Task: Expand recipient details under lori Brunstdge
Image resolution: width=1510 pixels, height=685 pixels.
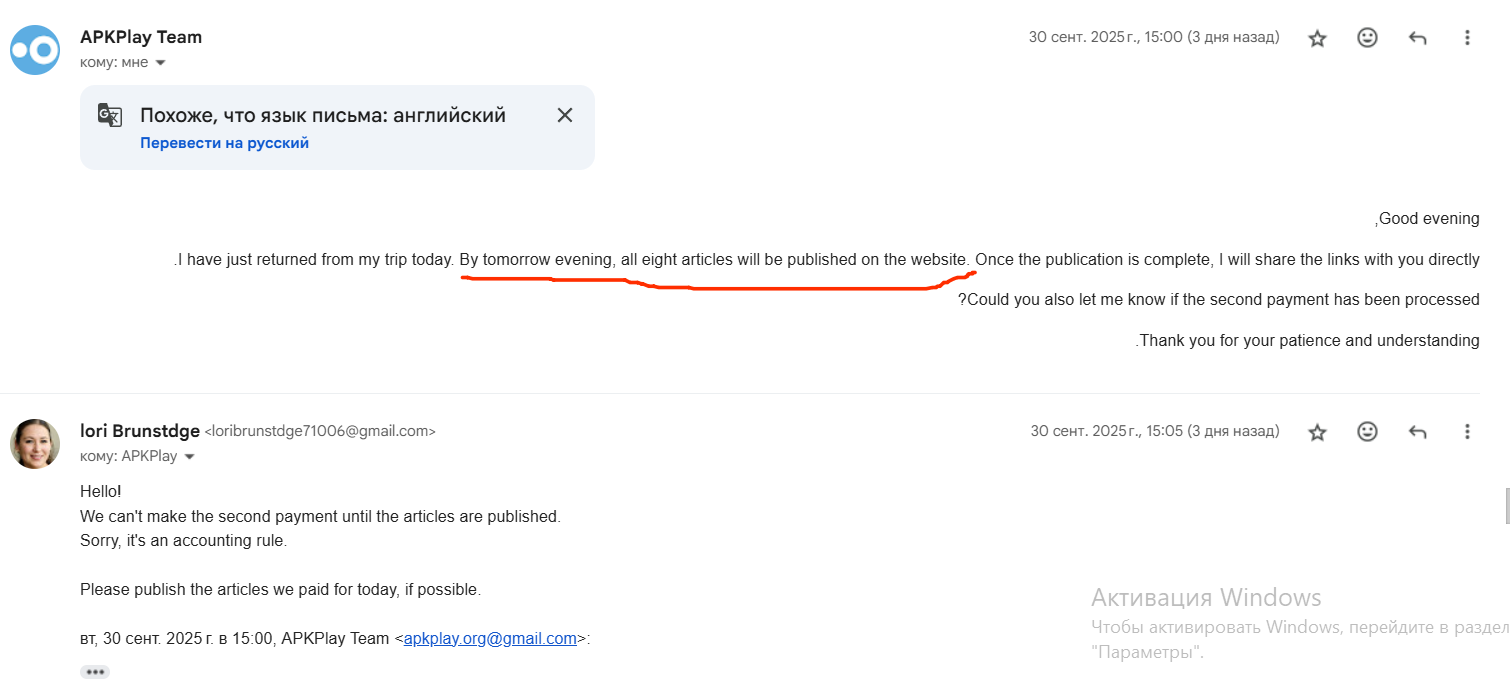Action: [x=189, y=457]
